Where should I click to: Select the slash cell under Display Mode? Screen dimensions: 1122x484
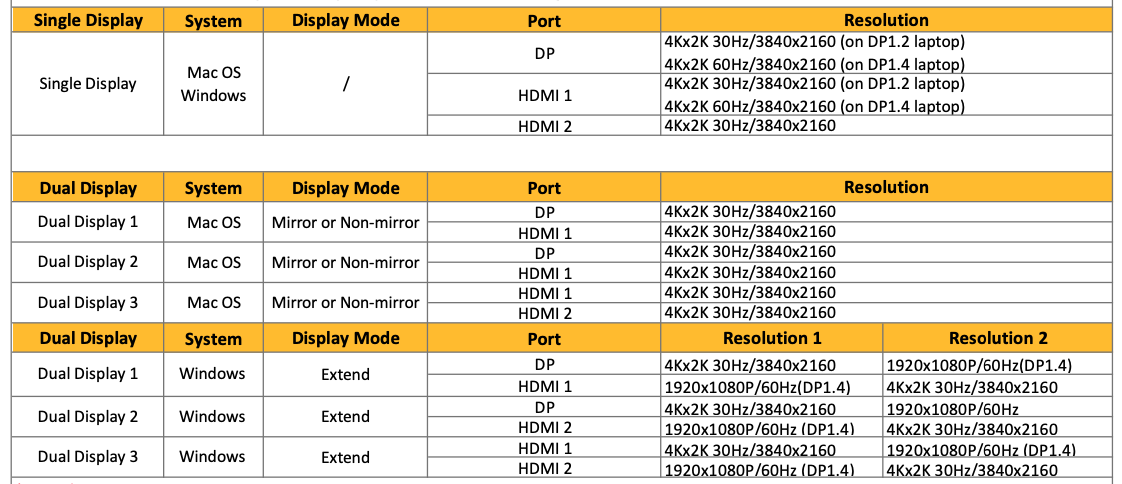[346, 84]
